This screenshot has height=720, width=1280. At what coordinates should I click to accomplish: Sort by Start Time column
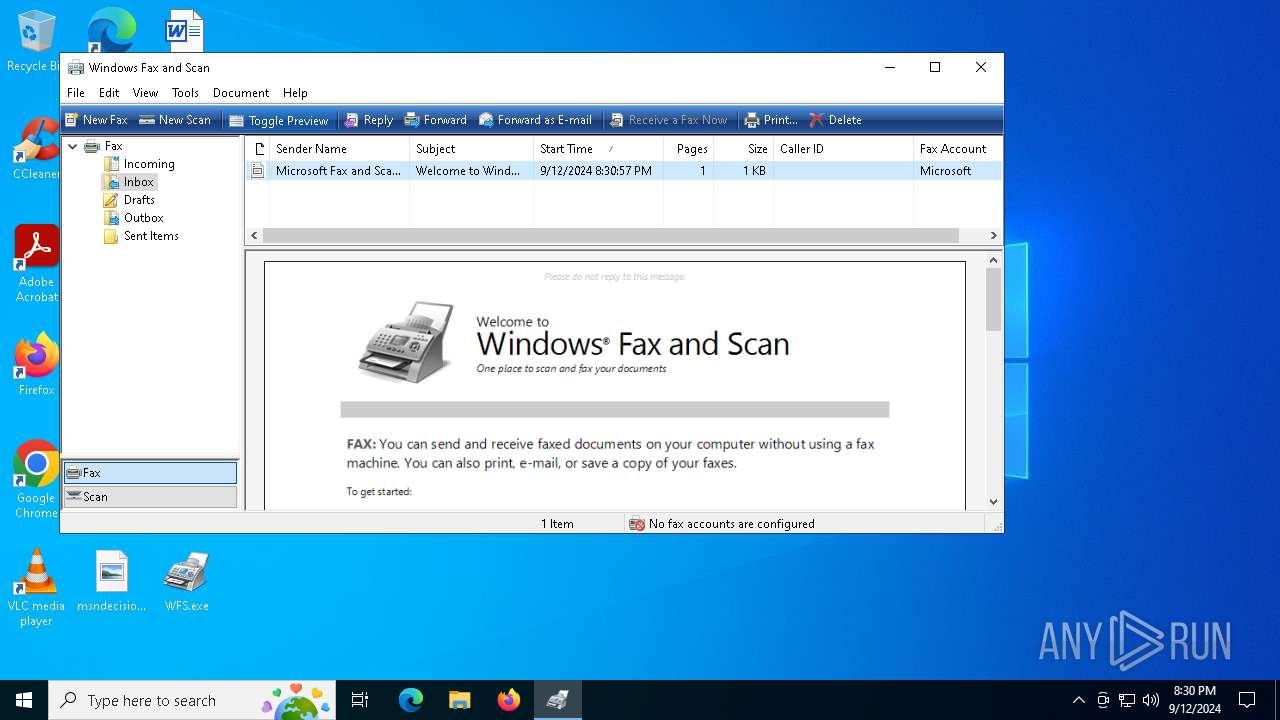pyautogui.click(x=598, y=149)
